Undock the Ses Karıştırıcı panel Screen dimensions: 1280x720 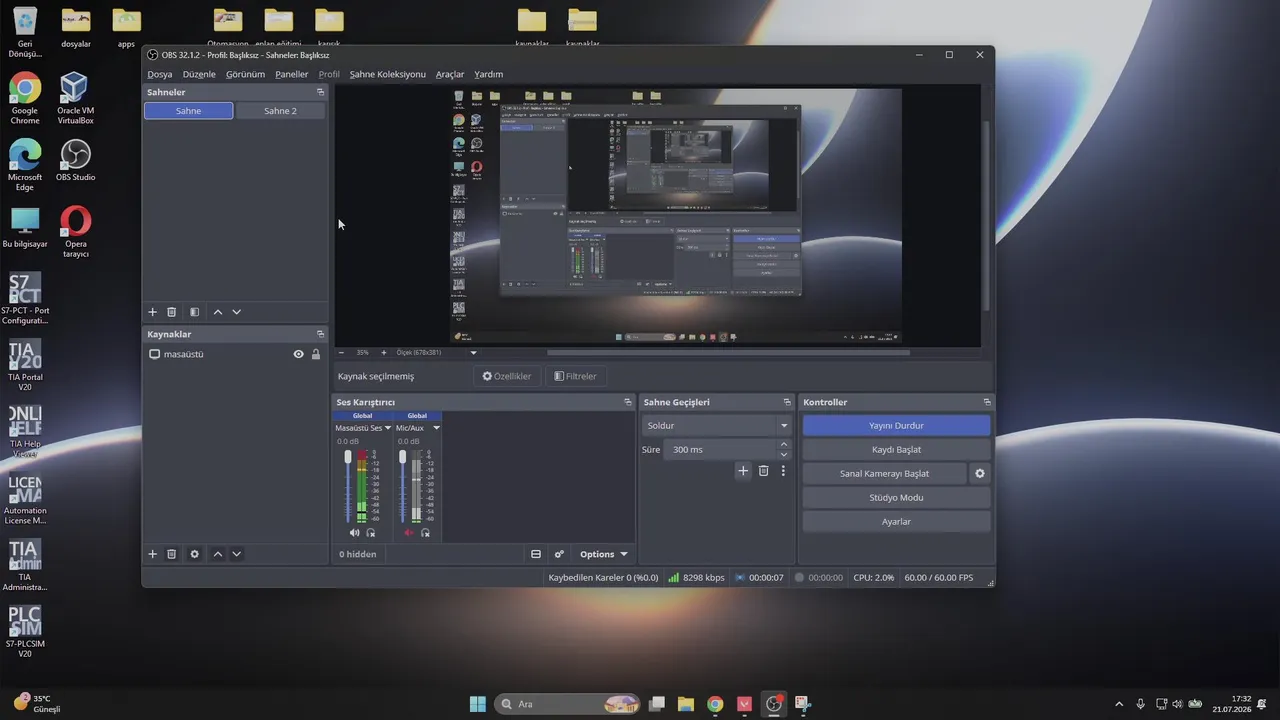(628, 402)
